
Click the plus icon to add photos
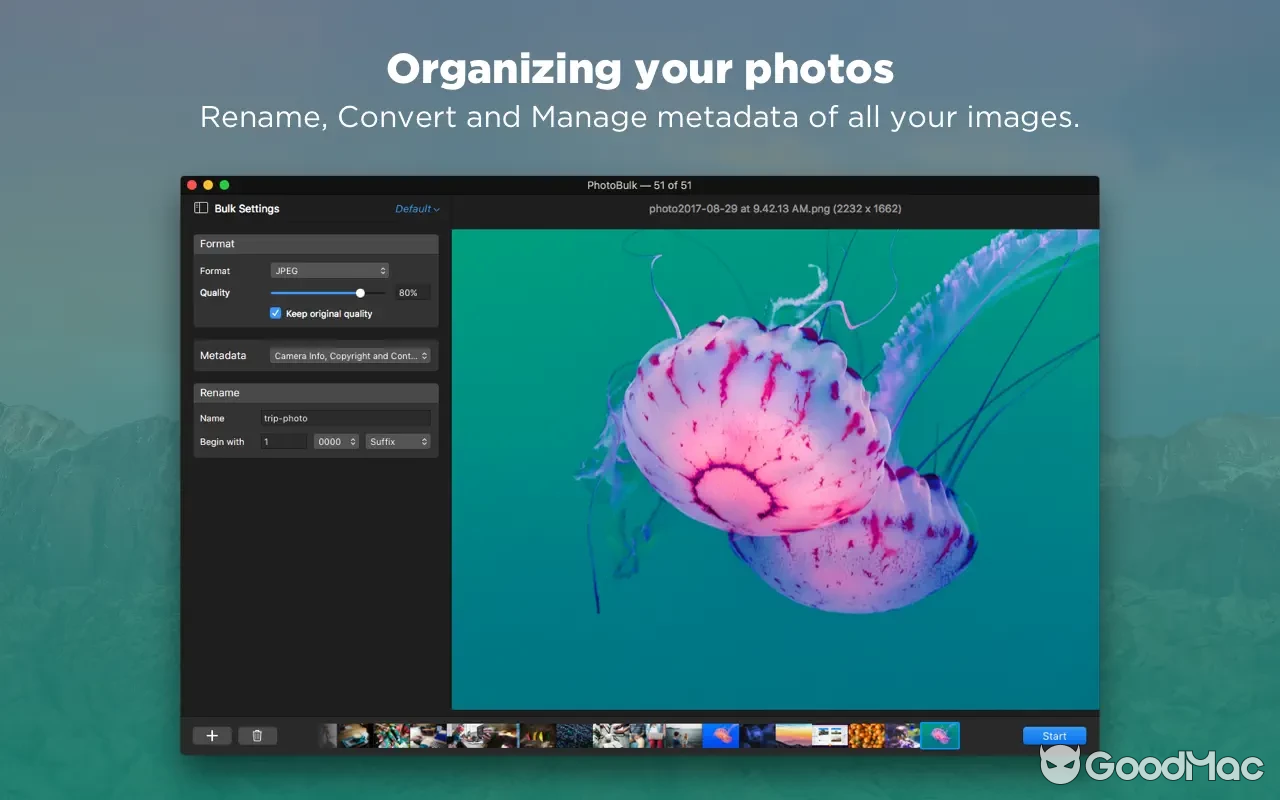[x=212, y=735]
